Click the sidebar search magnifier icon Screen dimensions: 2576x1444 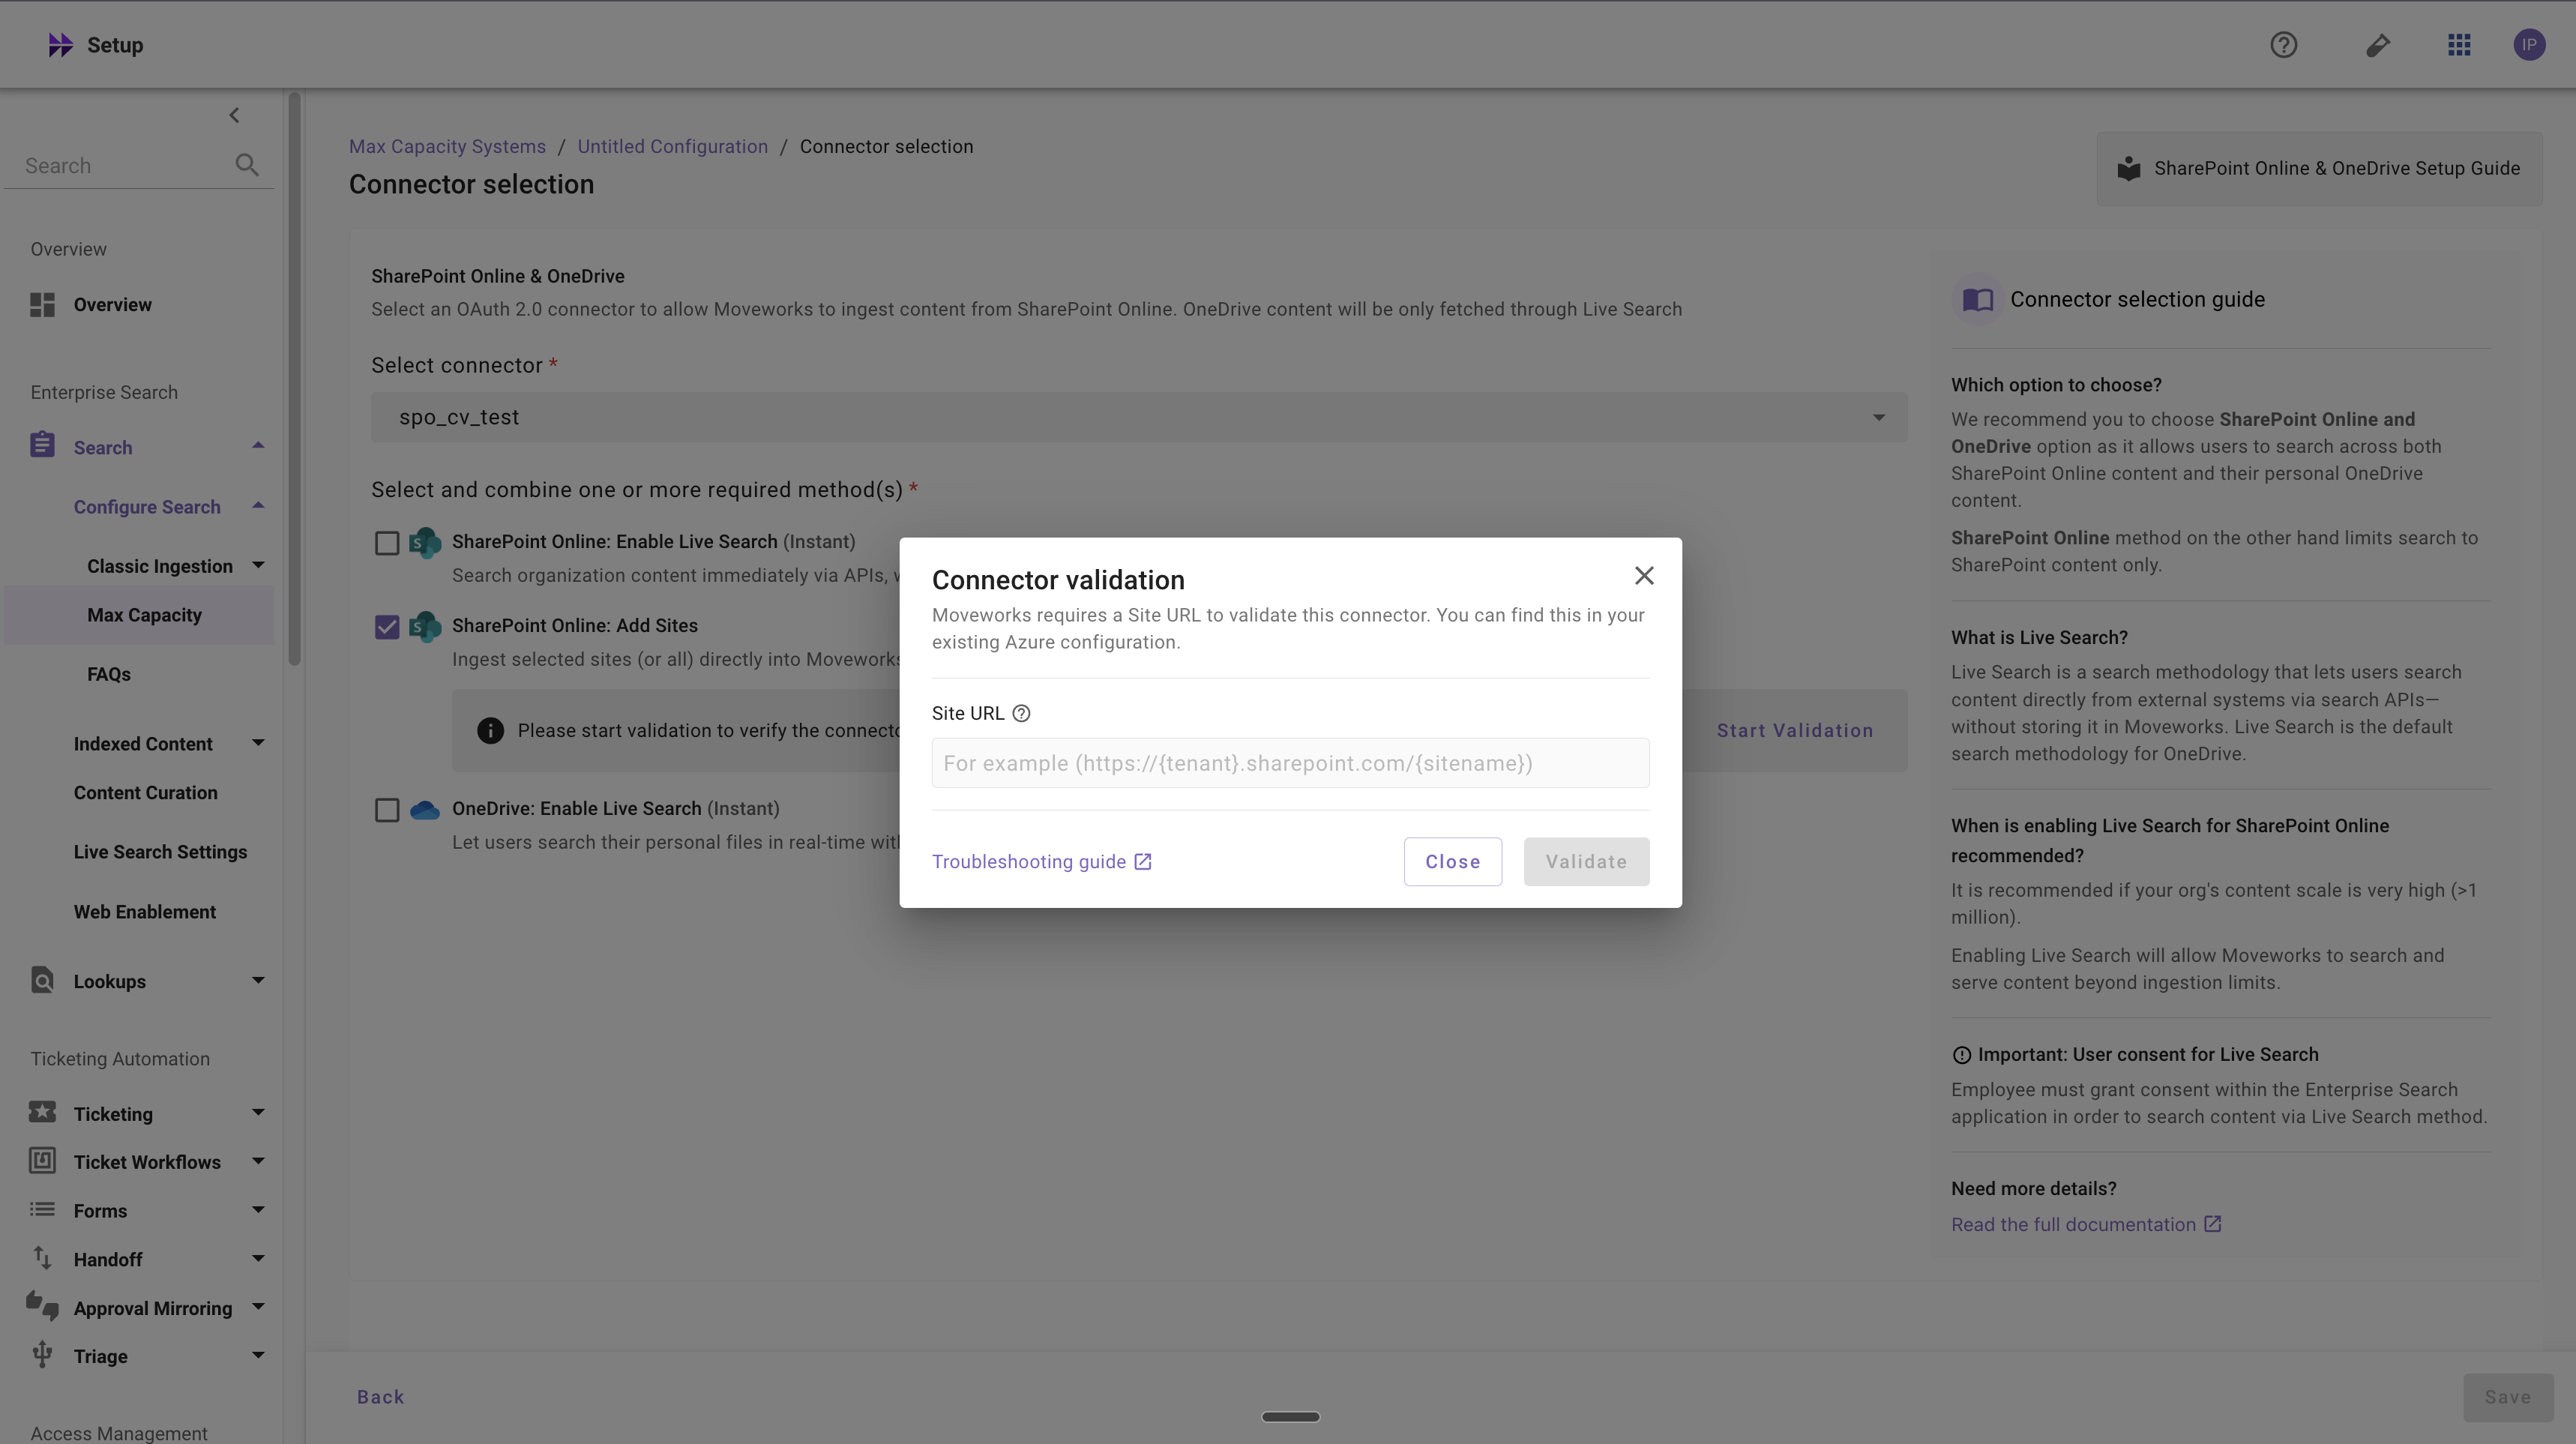(x=247, y=165)
